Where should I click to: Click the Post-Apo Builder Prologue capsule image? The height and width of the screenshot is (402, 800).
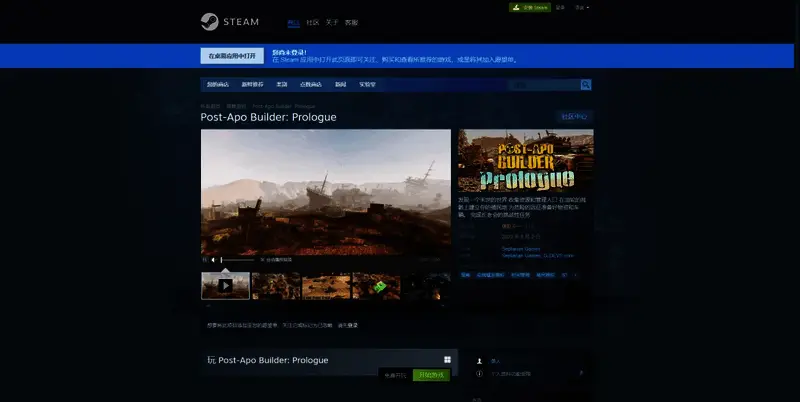(526, 161)
